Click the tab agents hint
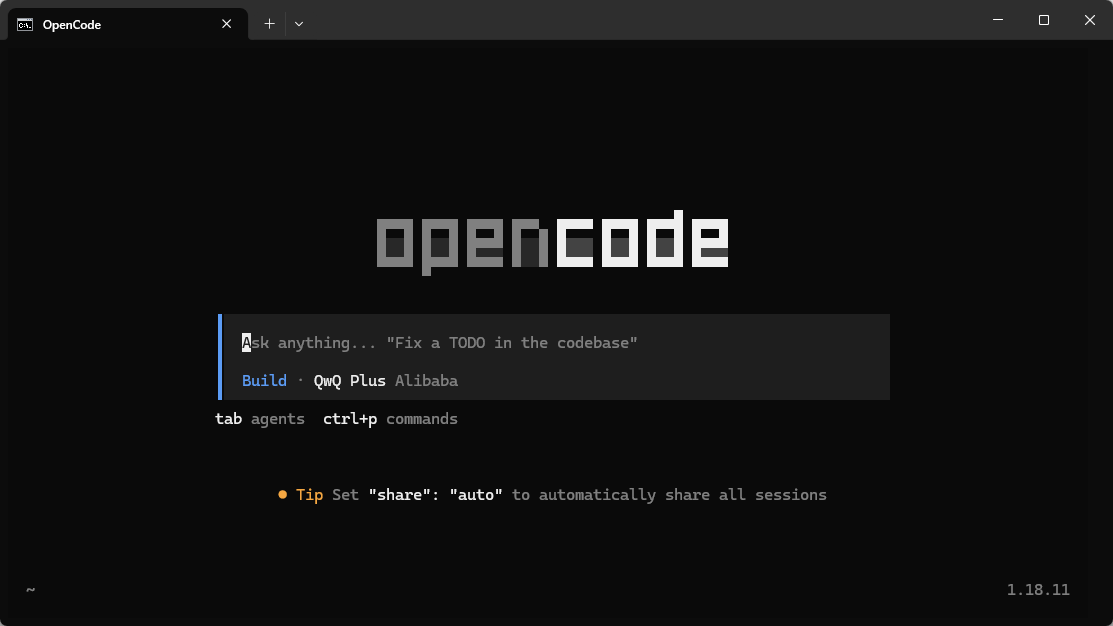Screen dimensions: 1113x626 click(x=260, y=419)
